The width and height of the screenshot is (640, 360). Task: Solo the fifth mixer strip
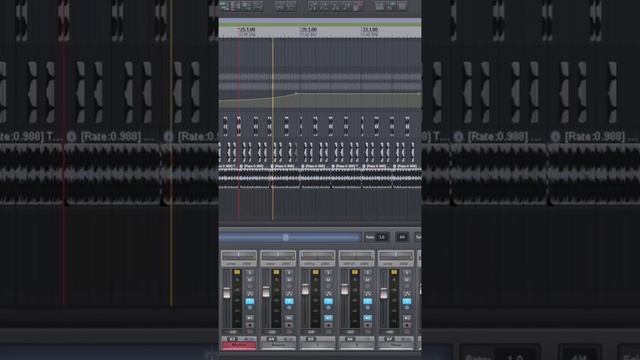pyautogui.click(x=407, y=272)
